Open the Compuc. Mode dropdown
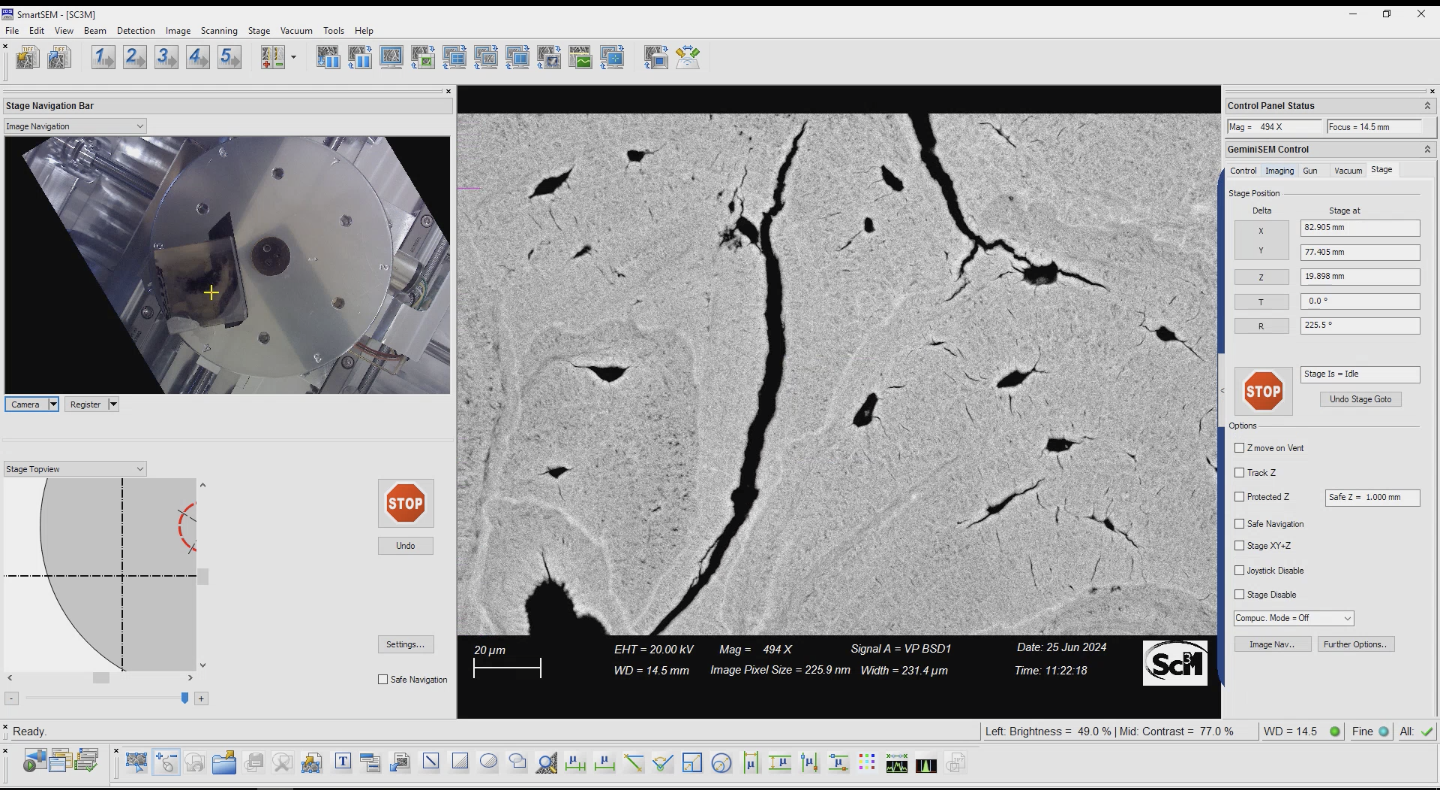 pyautogui.click(x=1293, y=618)
